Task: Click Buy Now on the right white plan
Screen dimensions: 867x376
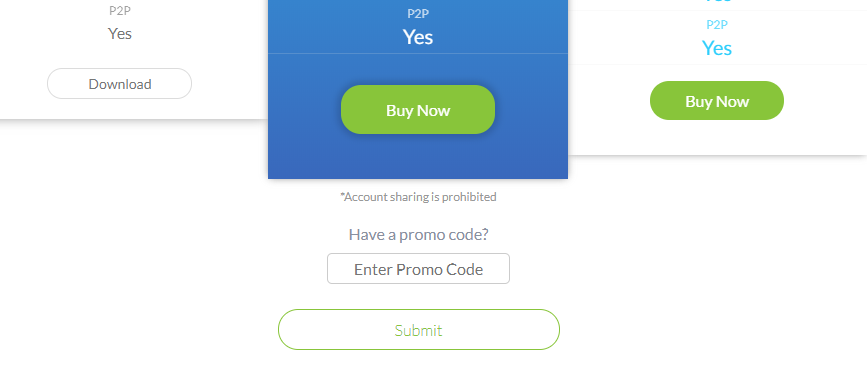Action: tap(717, 101)
